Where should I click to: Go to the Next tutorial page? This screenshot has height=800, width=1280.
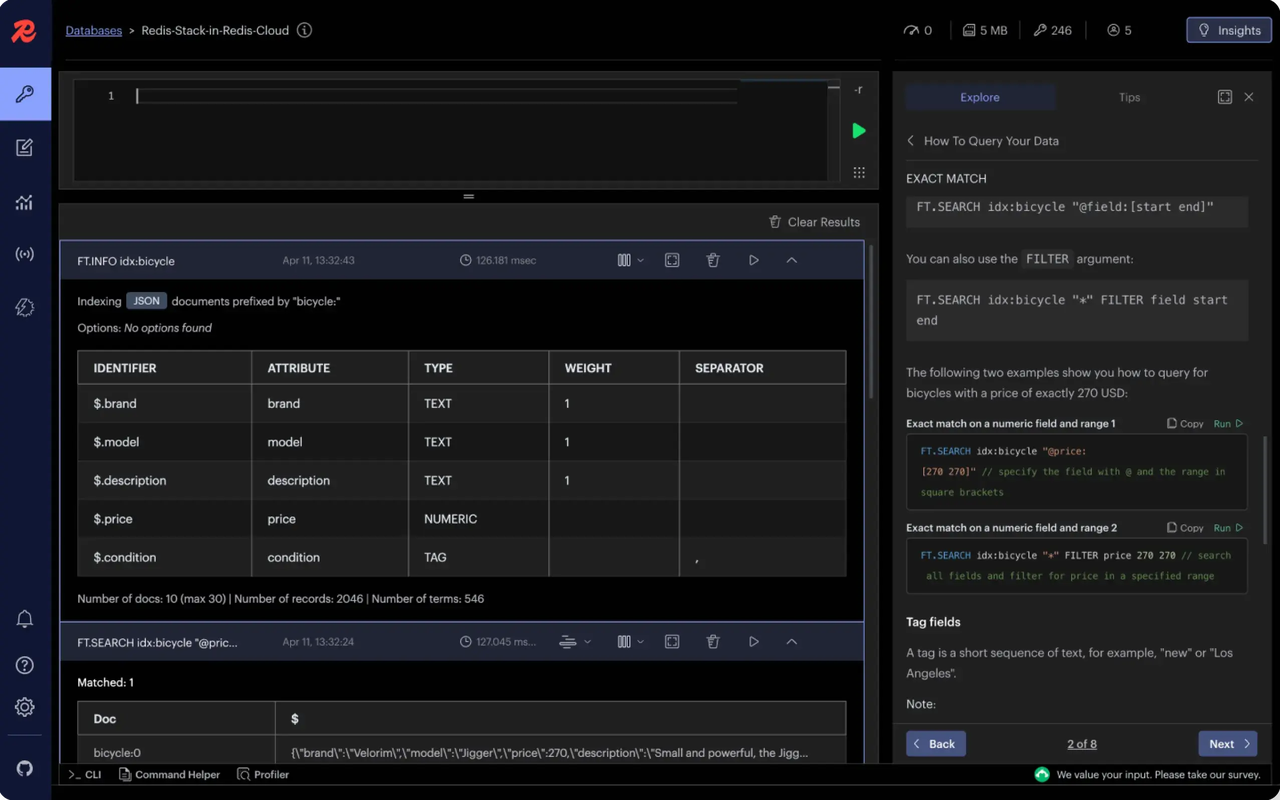[1227, 744]
